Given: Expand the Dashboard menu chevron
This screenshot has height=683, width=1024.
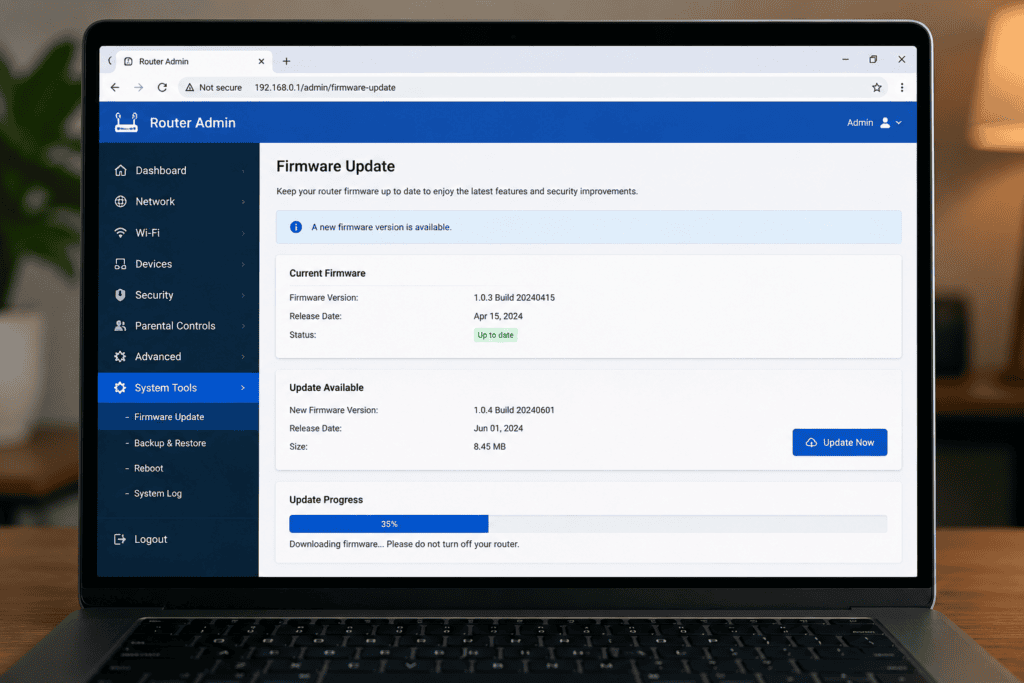Looking at the screenshot, I should (243, 171).
